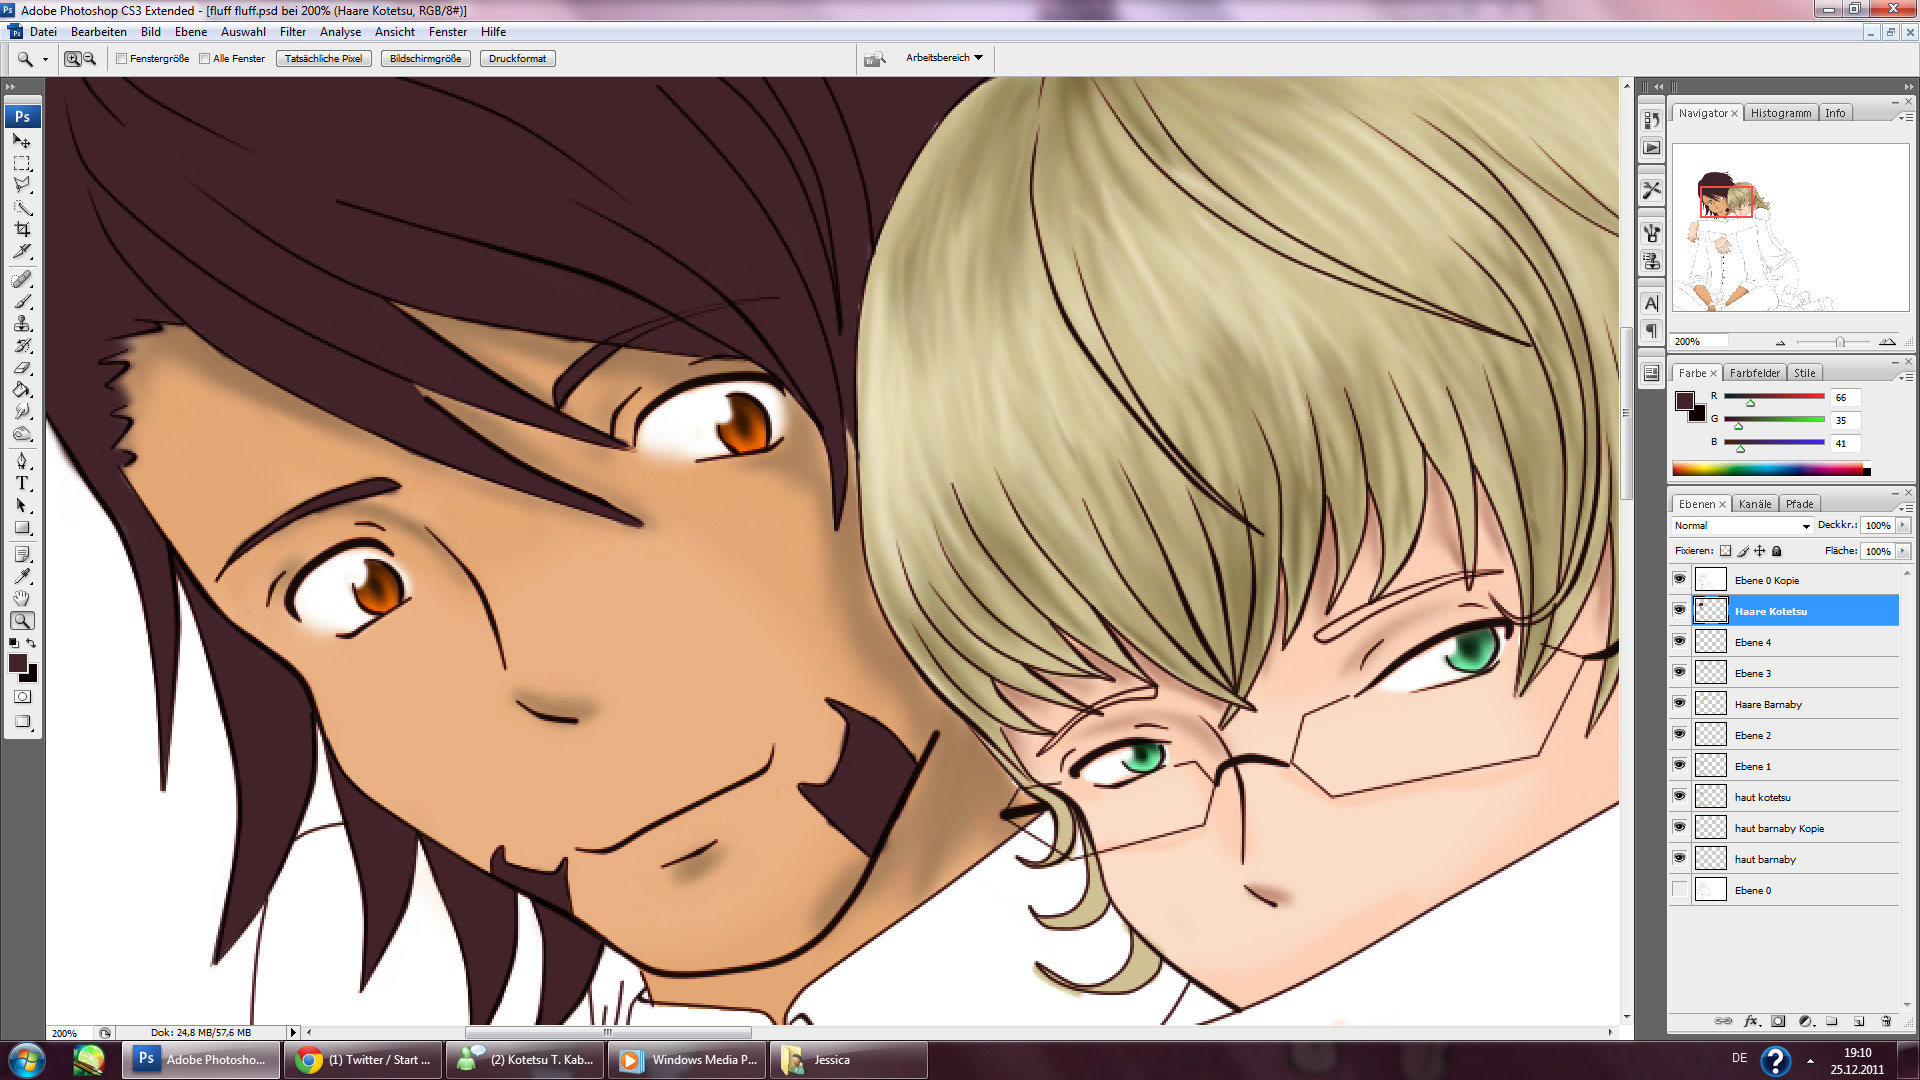Select the Magic Wand tool

[x=22, y=207]
